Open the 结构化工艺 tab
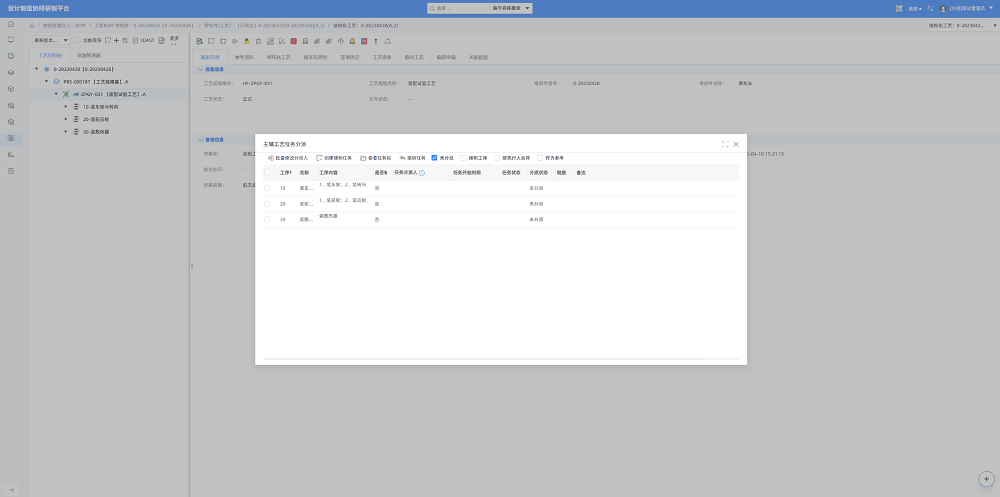This screenshot has height=497, width=1000. tap(279, 57)
